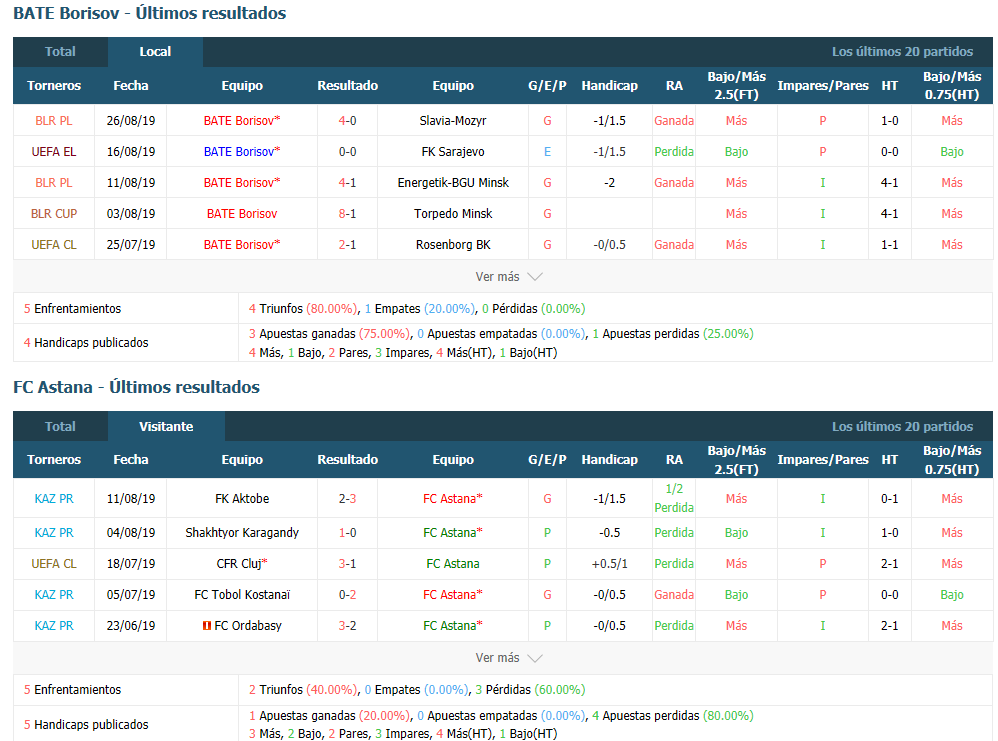Open the BLR CUP tournament link
The width and height of the screenshot is (998, 741).
54,214
